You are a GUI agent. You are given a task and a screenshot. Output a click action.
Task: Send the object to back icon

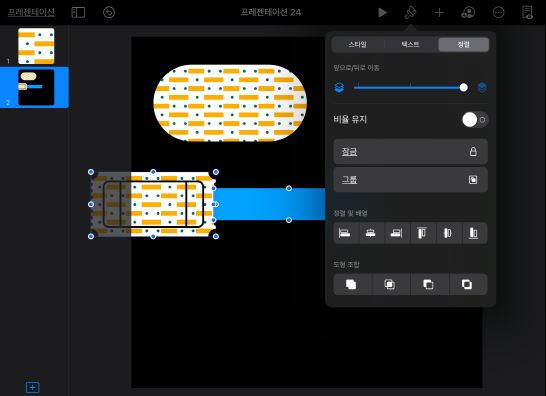click(339, 87)
